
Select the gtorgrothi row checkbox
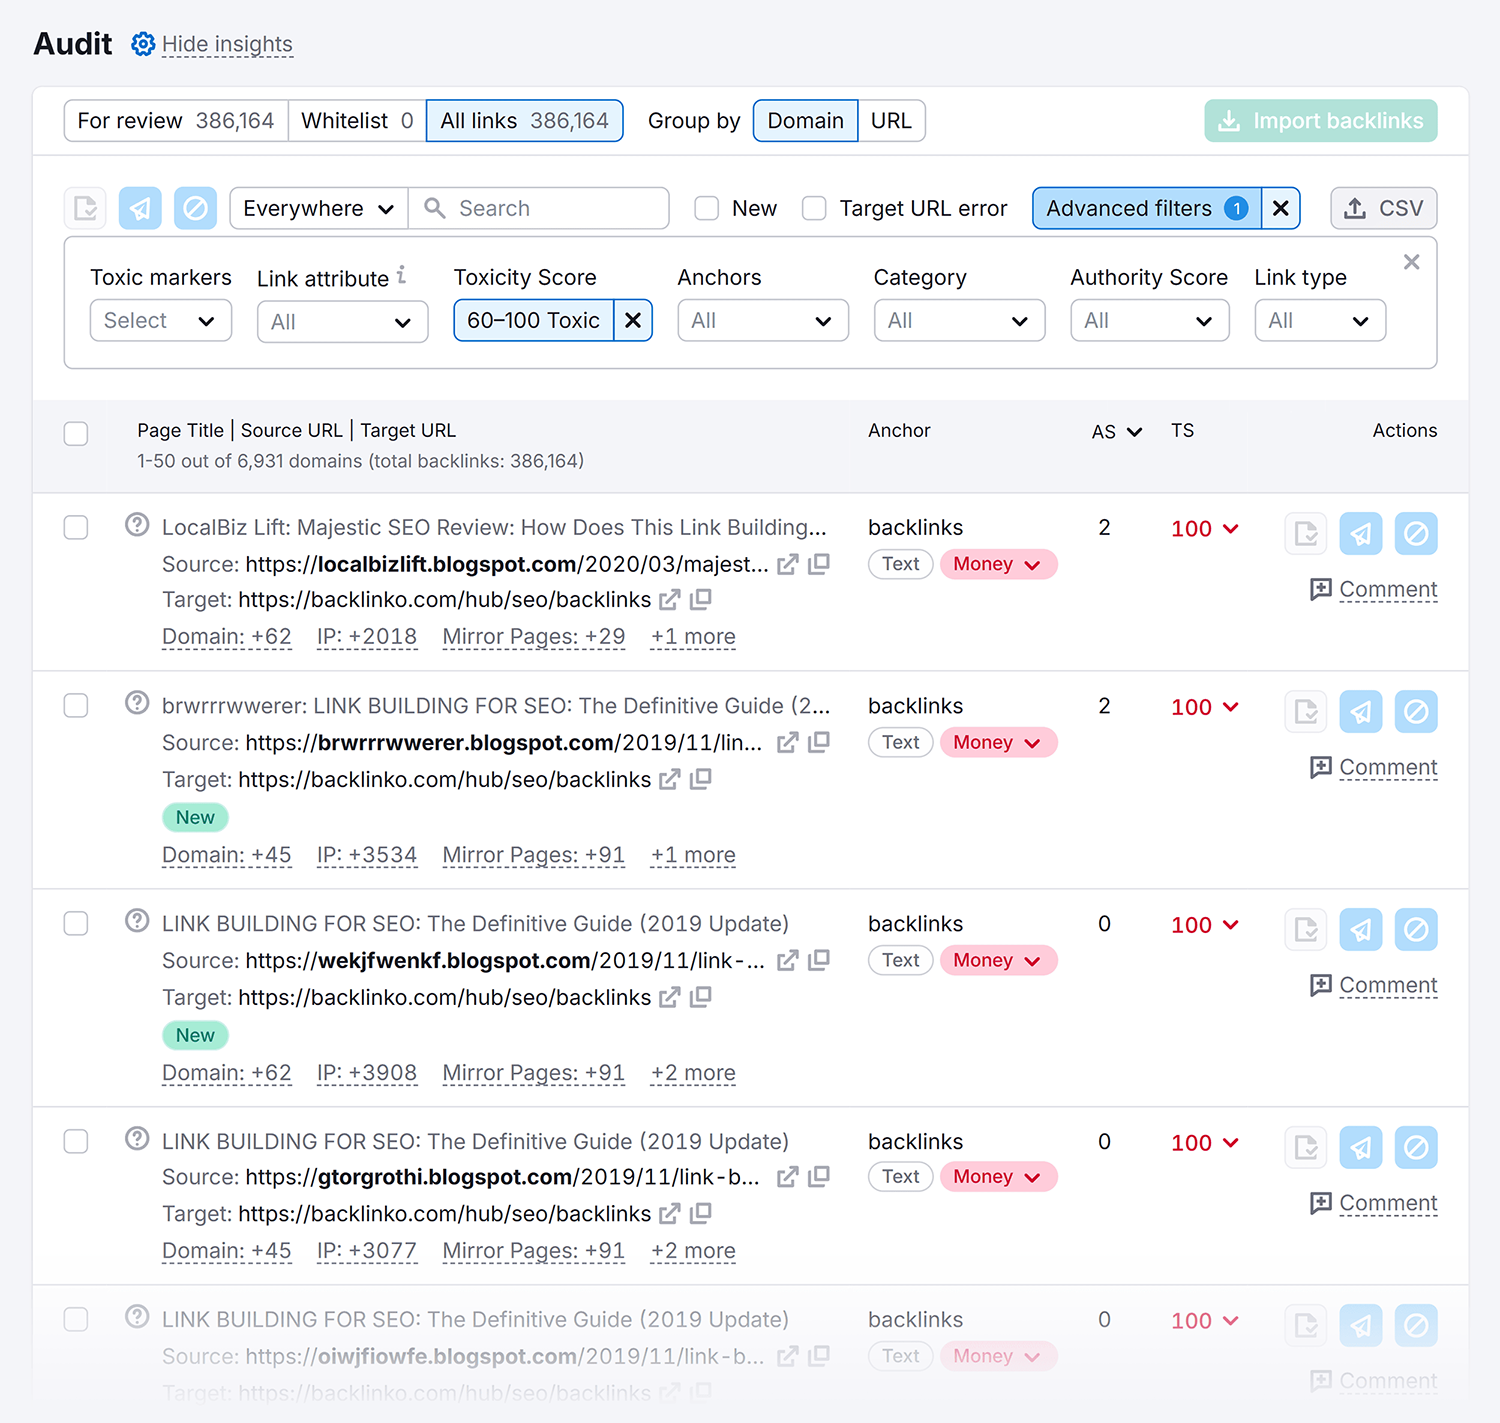pos(76,1141)
